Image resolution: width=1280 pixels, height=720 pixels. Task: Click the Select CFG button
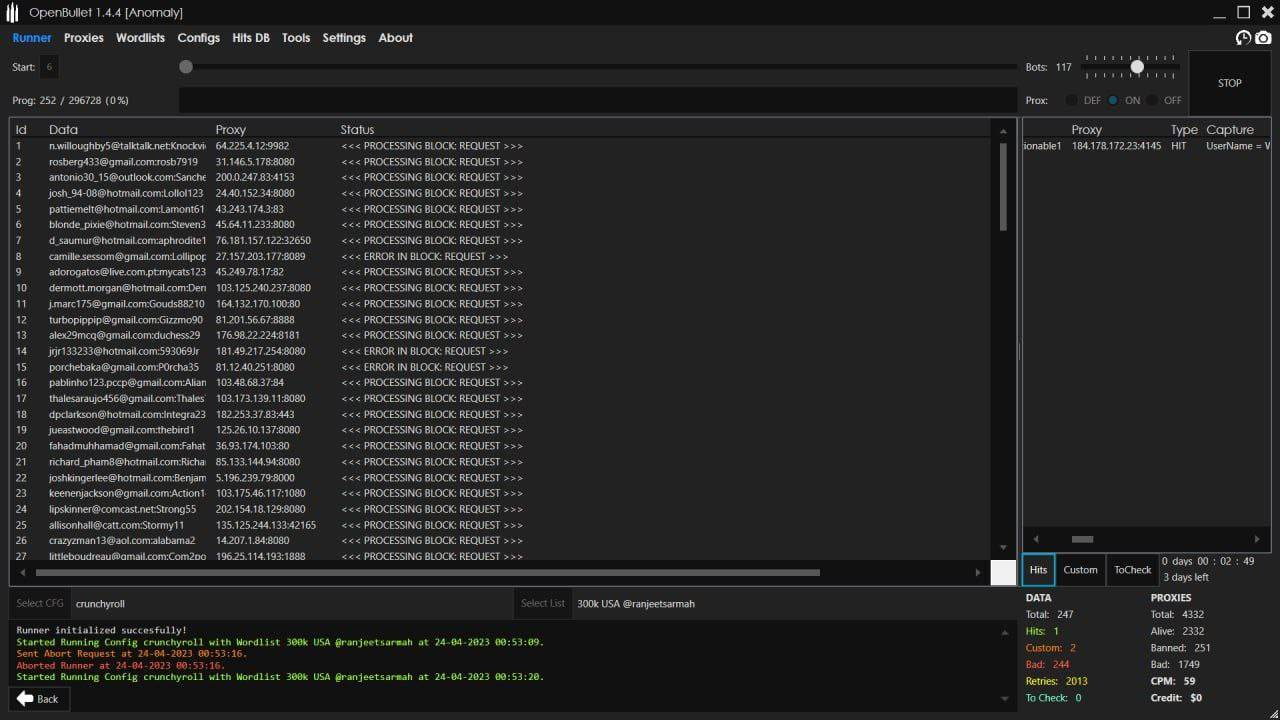coord(40,604)
